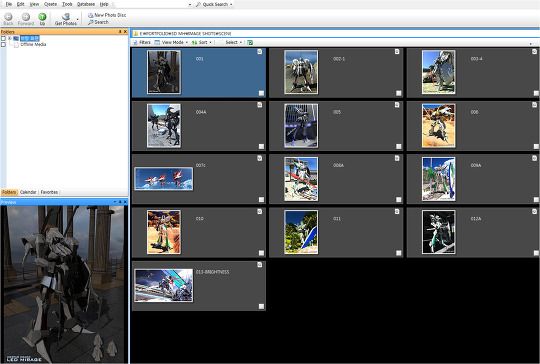Select the 012A dark robot thumbnail
This screenshot has height=364, width=540.
click(x=438, y=232)
